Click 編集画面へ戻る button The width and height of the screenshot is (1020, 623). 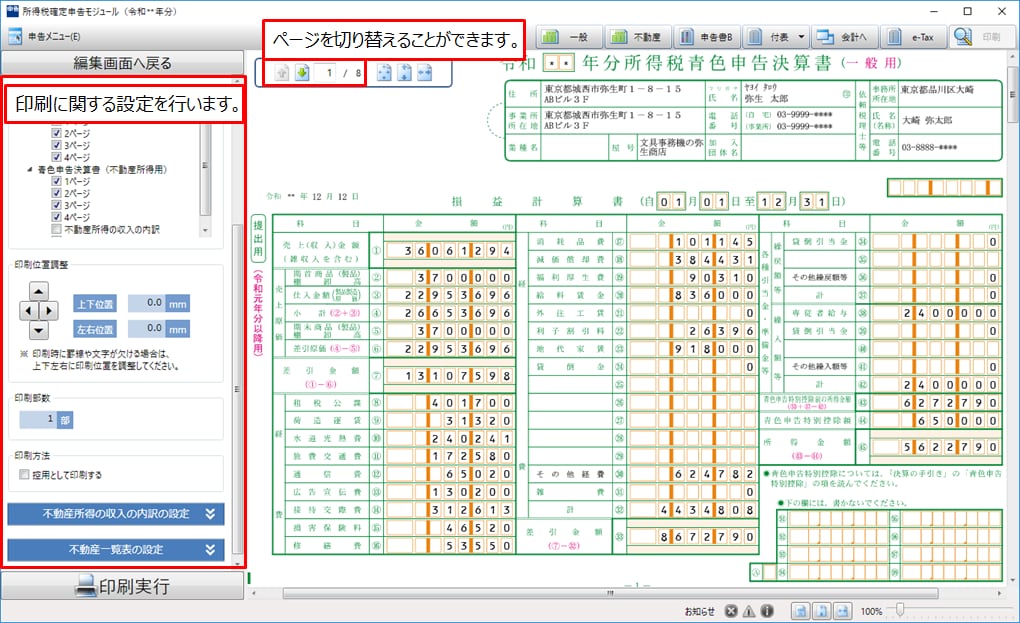pos(122,63)
